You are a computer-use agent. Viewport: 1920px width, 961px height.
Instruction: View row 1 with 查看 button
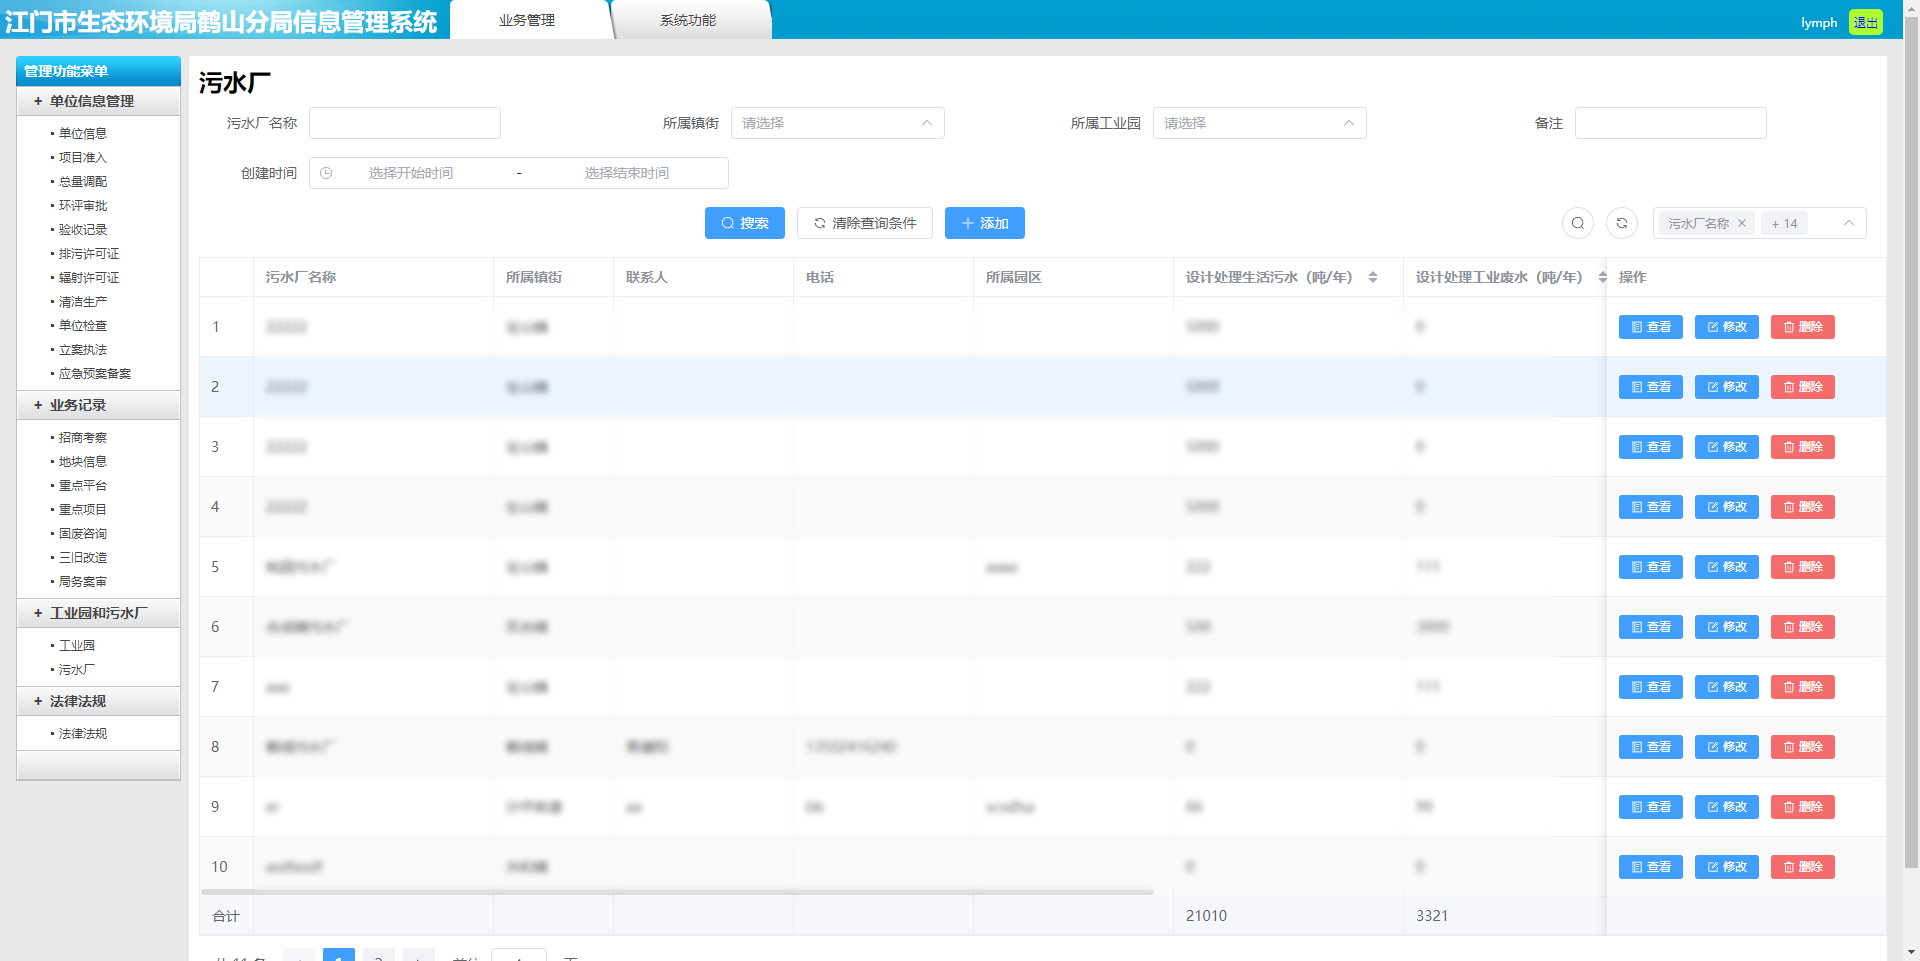[x=1651, y=327]
